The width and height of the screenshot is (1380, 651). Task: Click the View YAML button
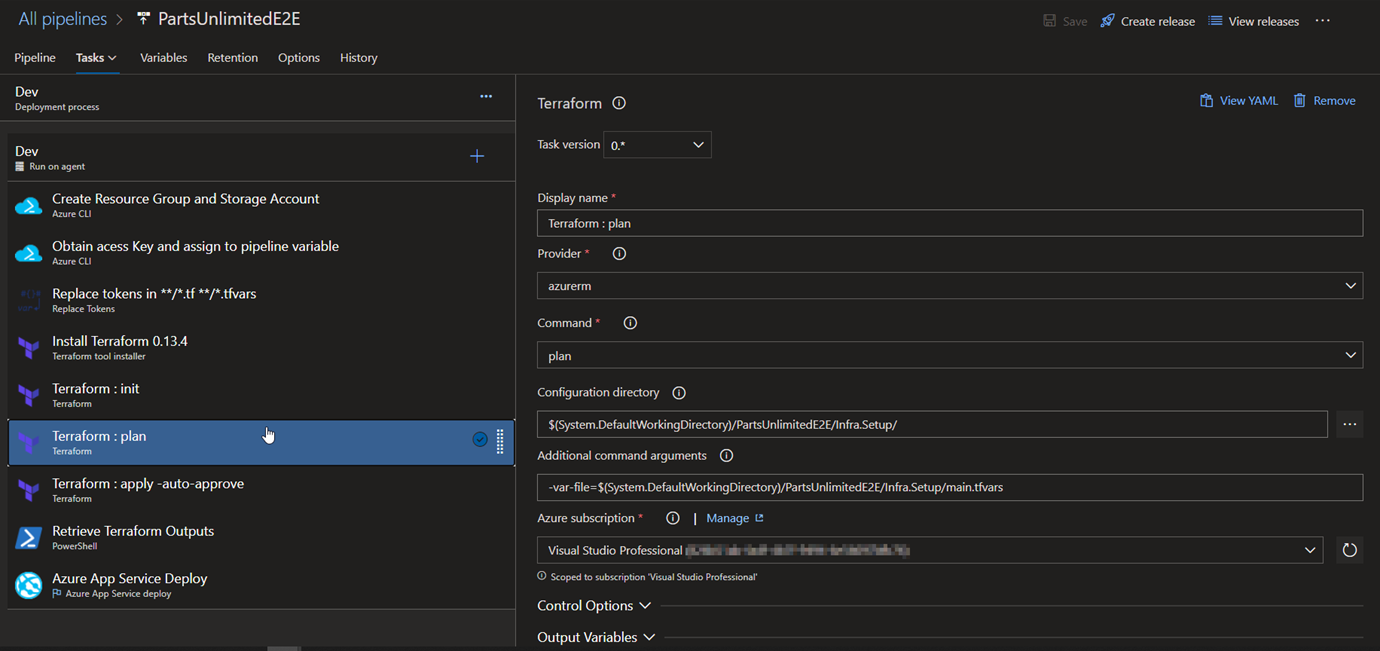pos(1238,101)
